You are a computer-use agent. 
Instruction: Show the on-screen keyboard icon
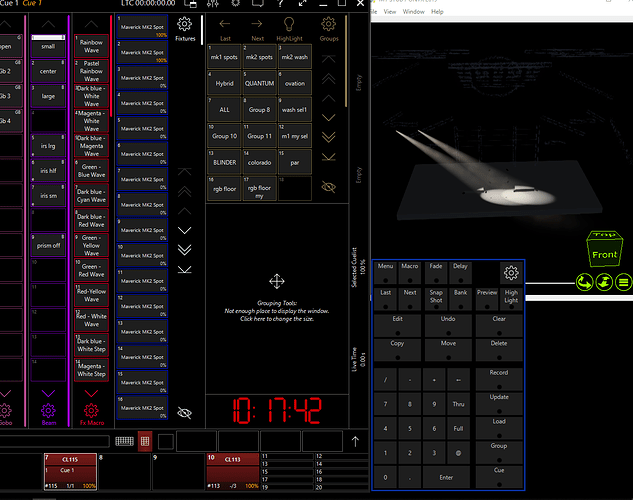pos(124,441)
